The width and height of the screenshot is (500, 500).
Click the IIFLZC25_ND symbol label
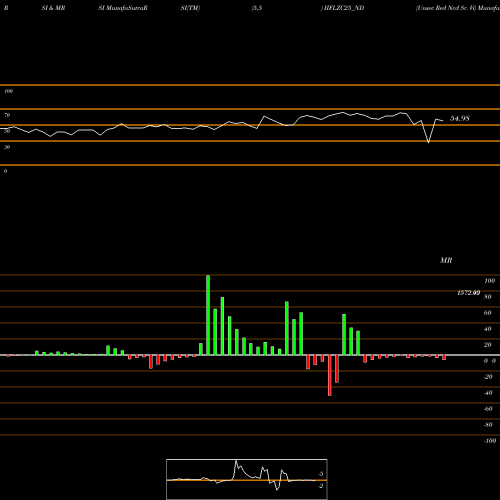344,8
